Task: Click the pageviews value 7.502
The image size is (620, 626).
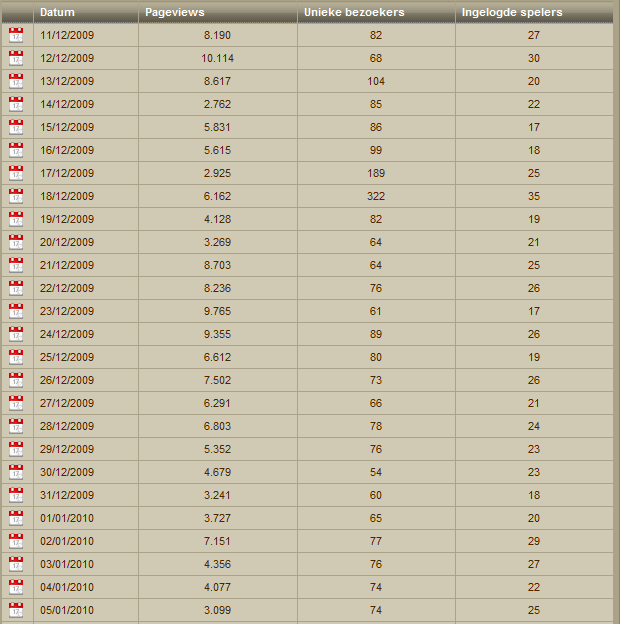Action: click(x=218, y=380)
